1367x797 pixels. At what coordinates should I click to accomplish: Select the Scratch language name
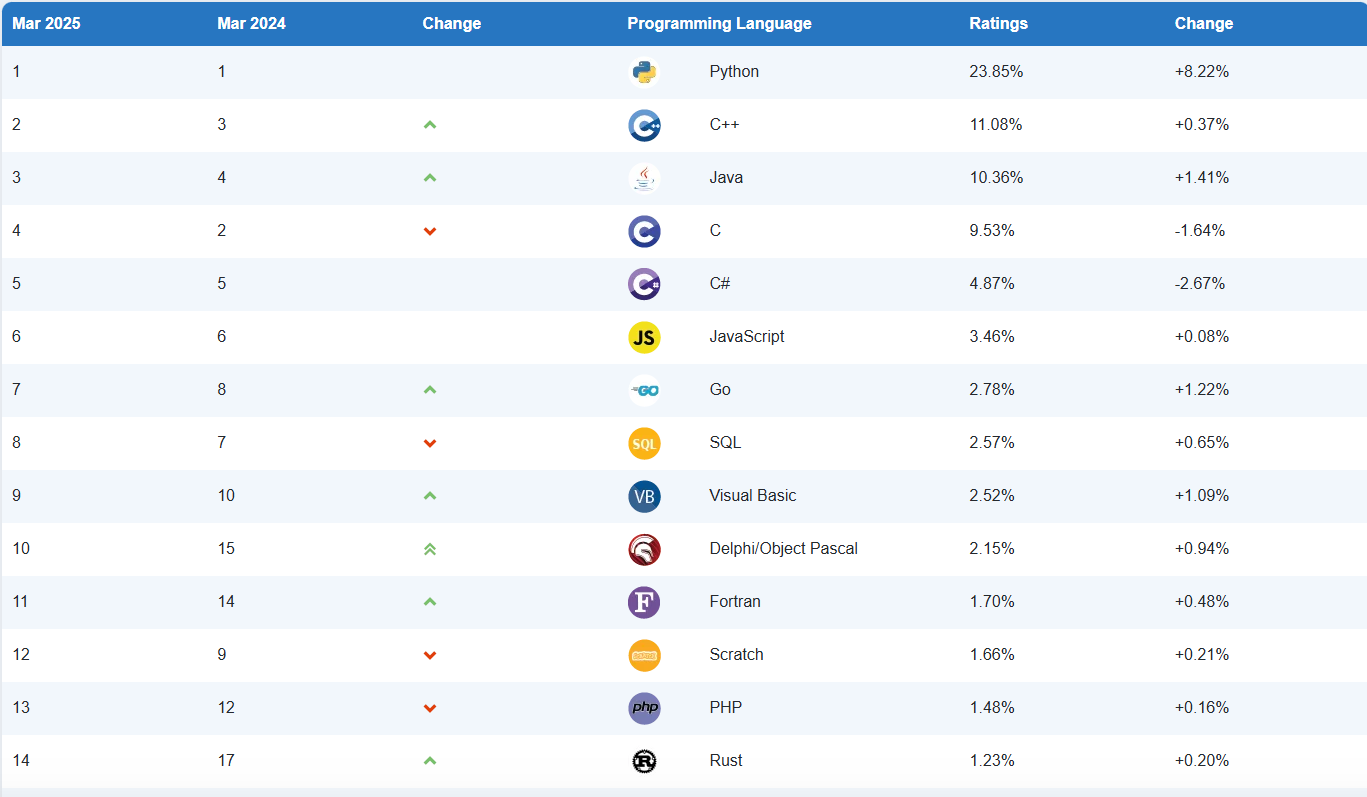coord(736,655)
